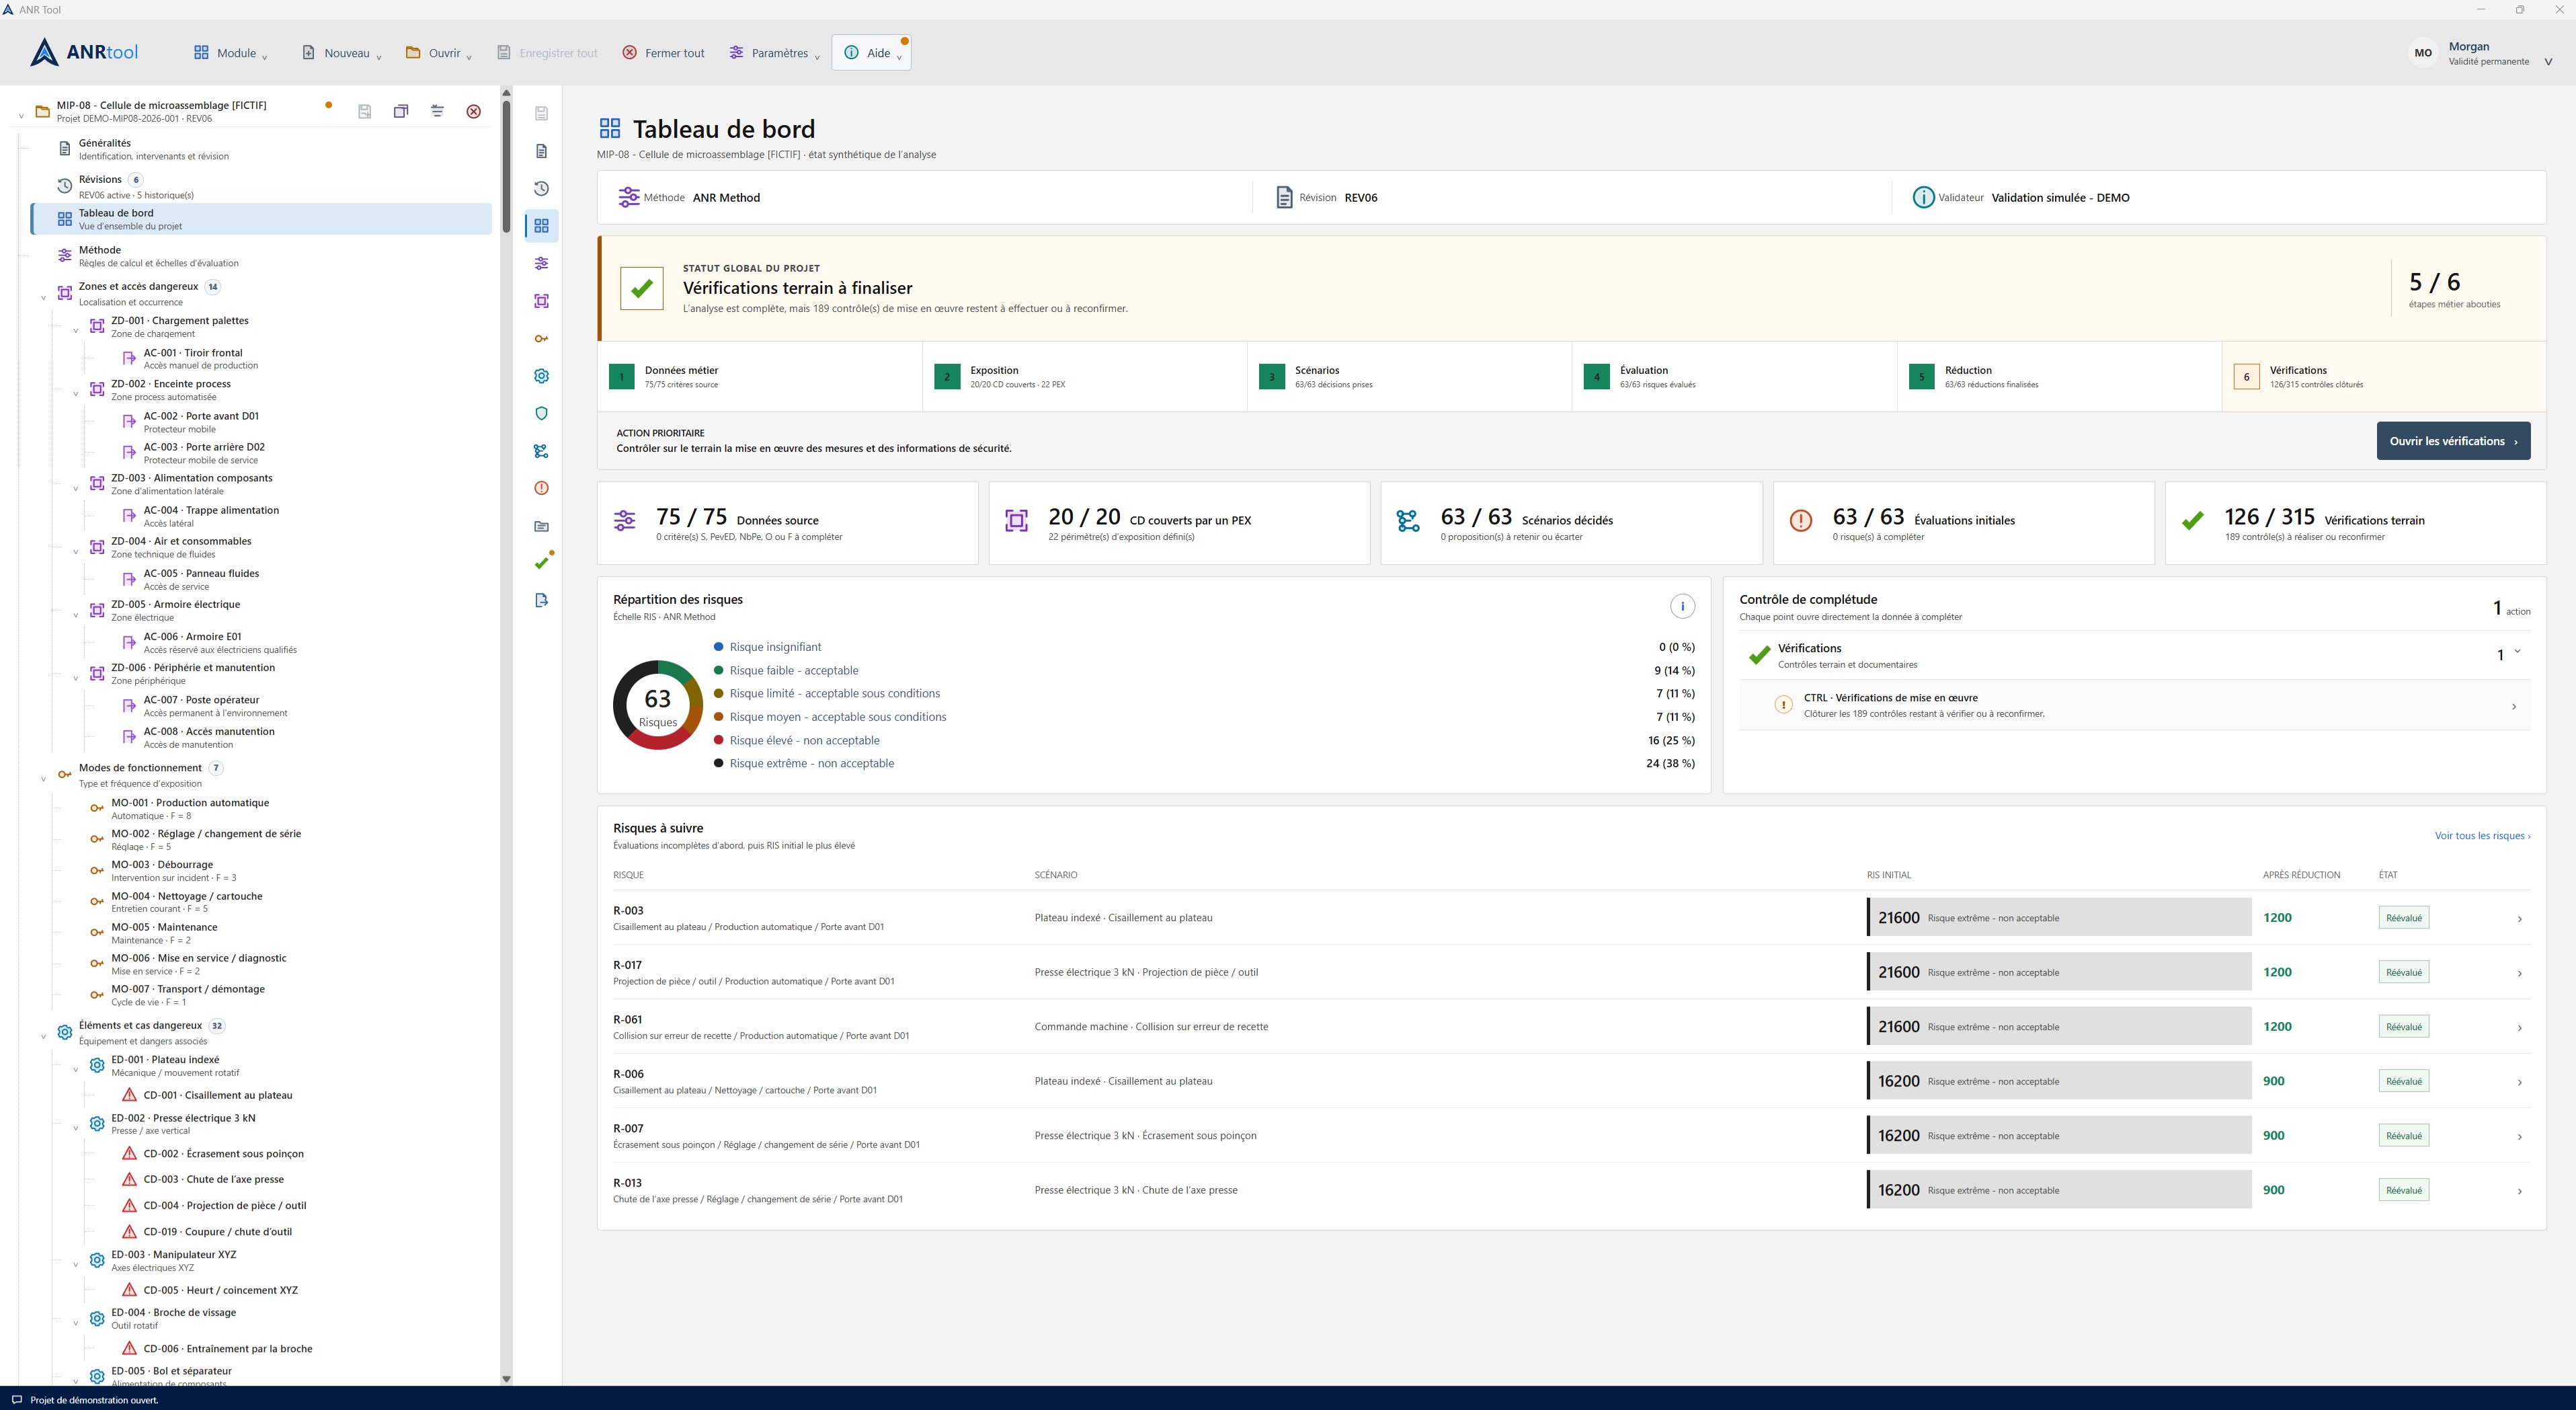Click the Risque élevé red legend dot
This screenshot has width=2576, height=1410.
(718, 740)
